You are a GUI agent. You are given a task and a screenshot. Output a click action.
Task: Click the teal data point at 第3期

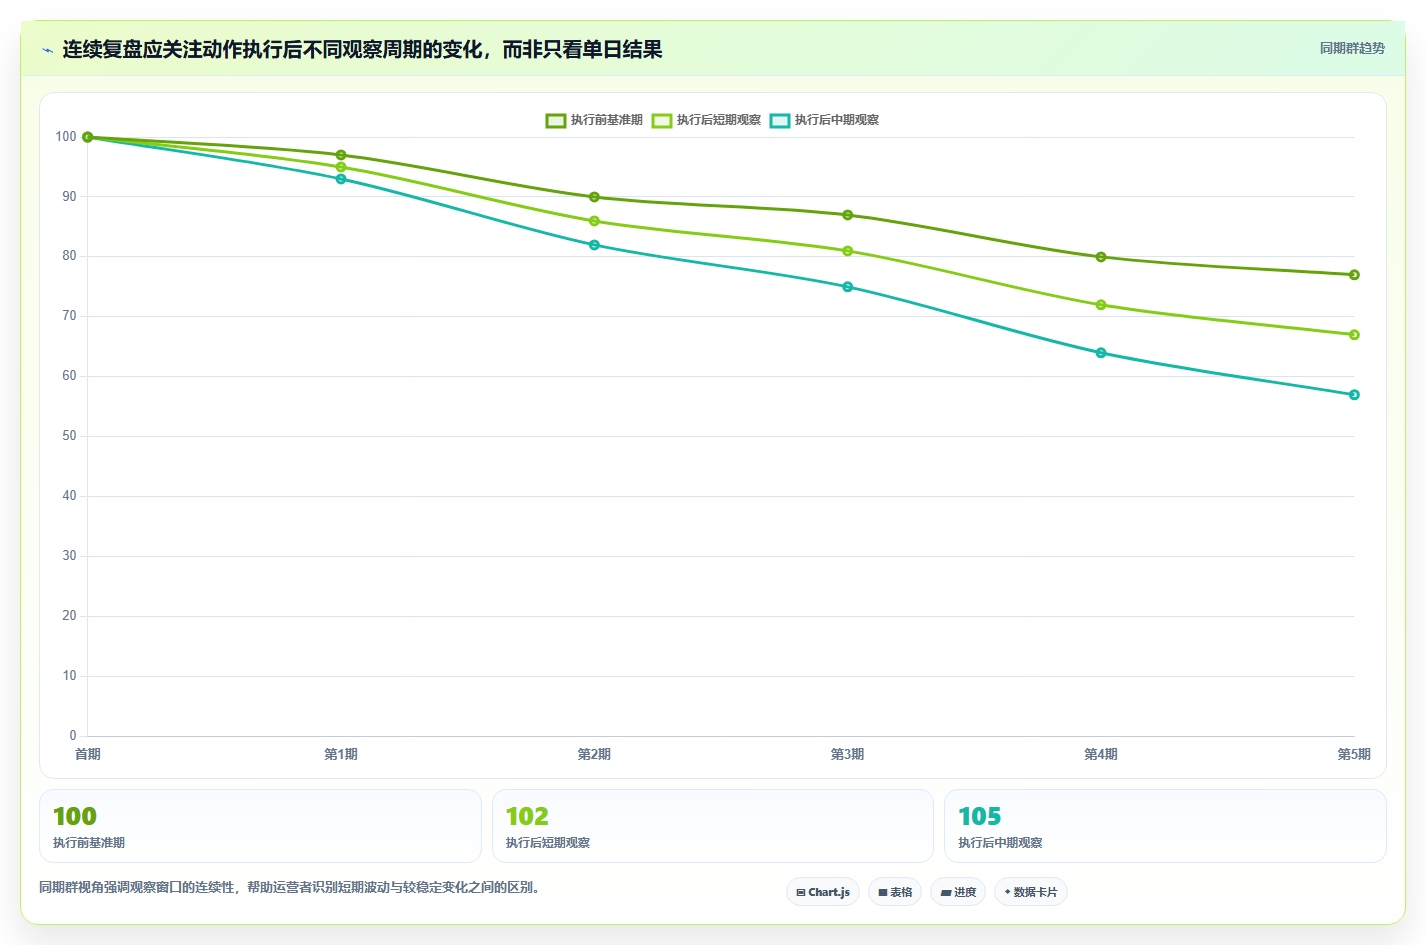848,287
